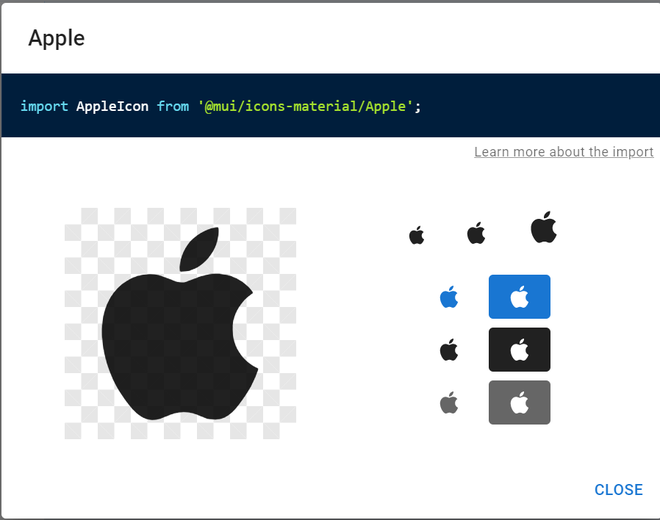Click the 'import' keyword in the code block
Viewport: 660px width, 520px height.
tap(44, 106)
